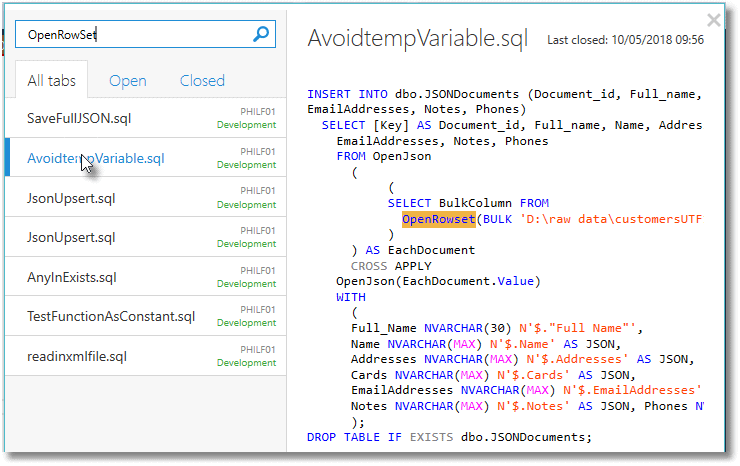
Task: Click the WITH keyword in preview
Action: pos(351,297)
